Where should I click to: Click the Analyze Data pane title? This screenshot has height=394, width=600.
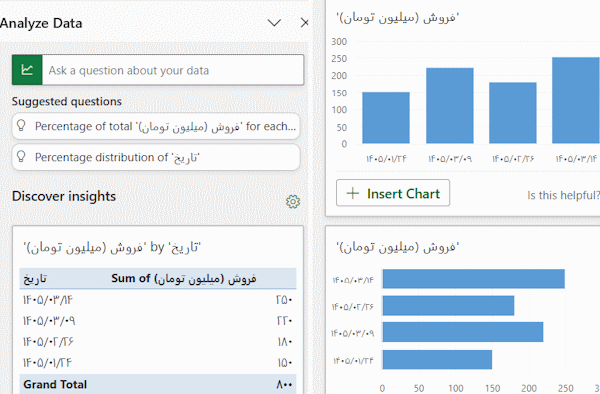coord(41,23)
